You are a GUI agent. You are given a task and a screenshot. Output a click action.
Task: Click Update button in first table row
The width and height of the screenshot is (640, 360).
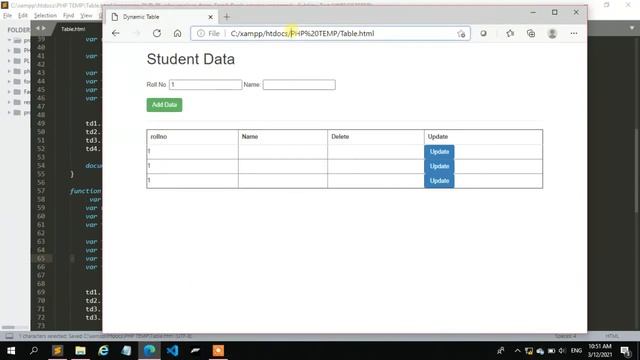tap(439, 152)
